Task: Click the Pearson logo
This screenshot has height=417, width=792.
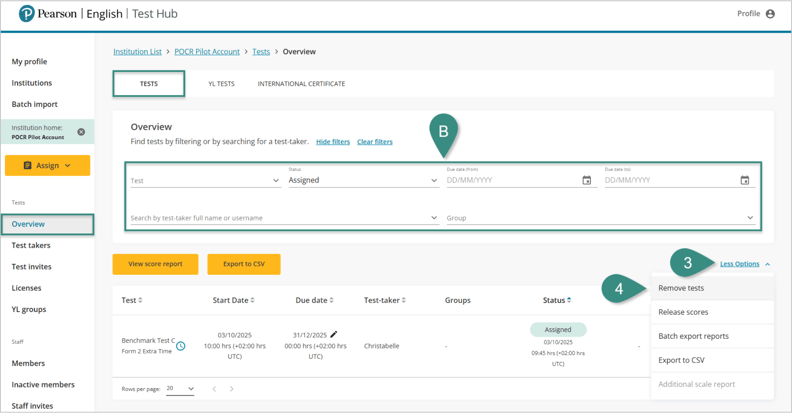Action: point(27,14)
